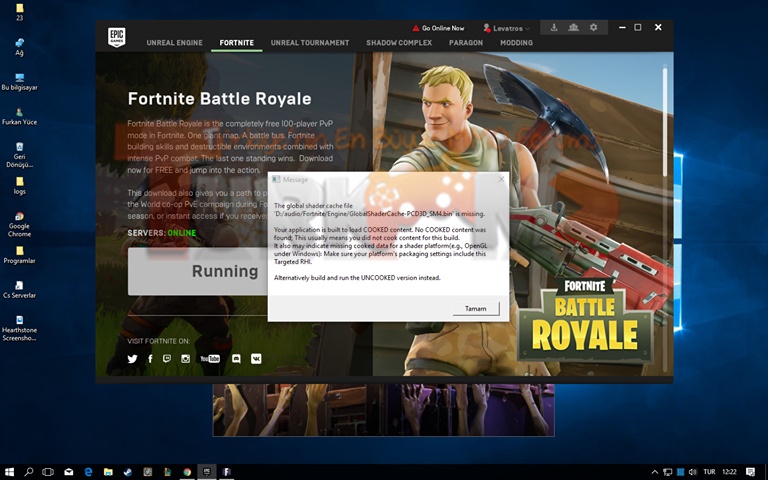
Task: Open the friends icon in the launcher header
Action: [574, 27]
